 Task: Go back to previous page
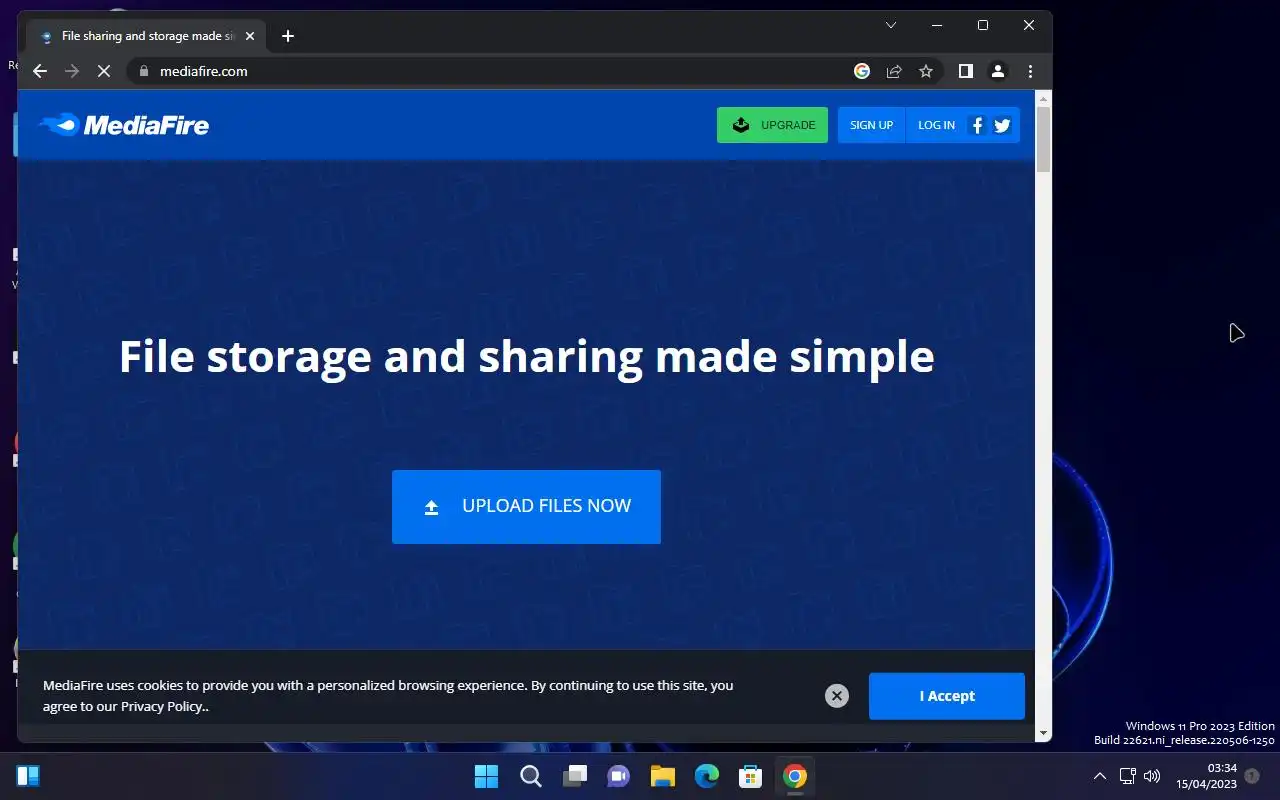point(40,71)
